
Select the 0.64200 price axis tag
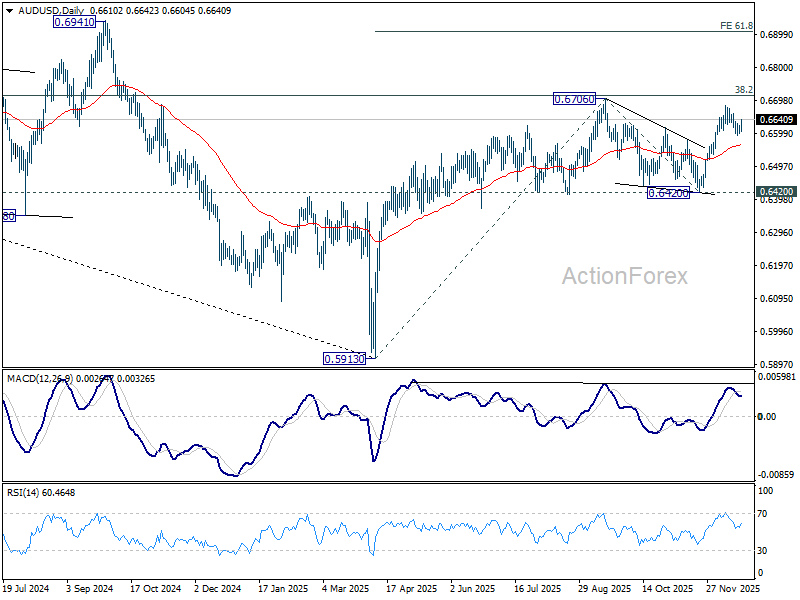point(777,191)
